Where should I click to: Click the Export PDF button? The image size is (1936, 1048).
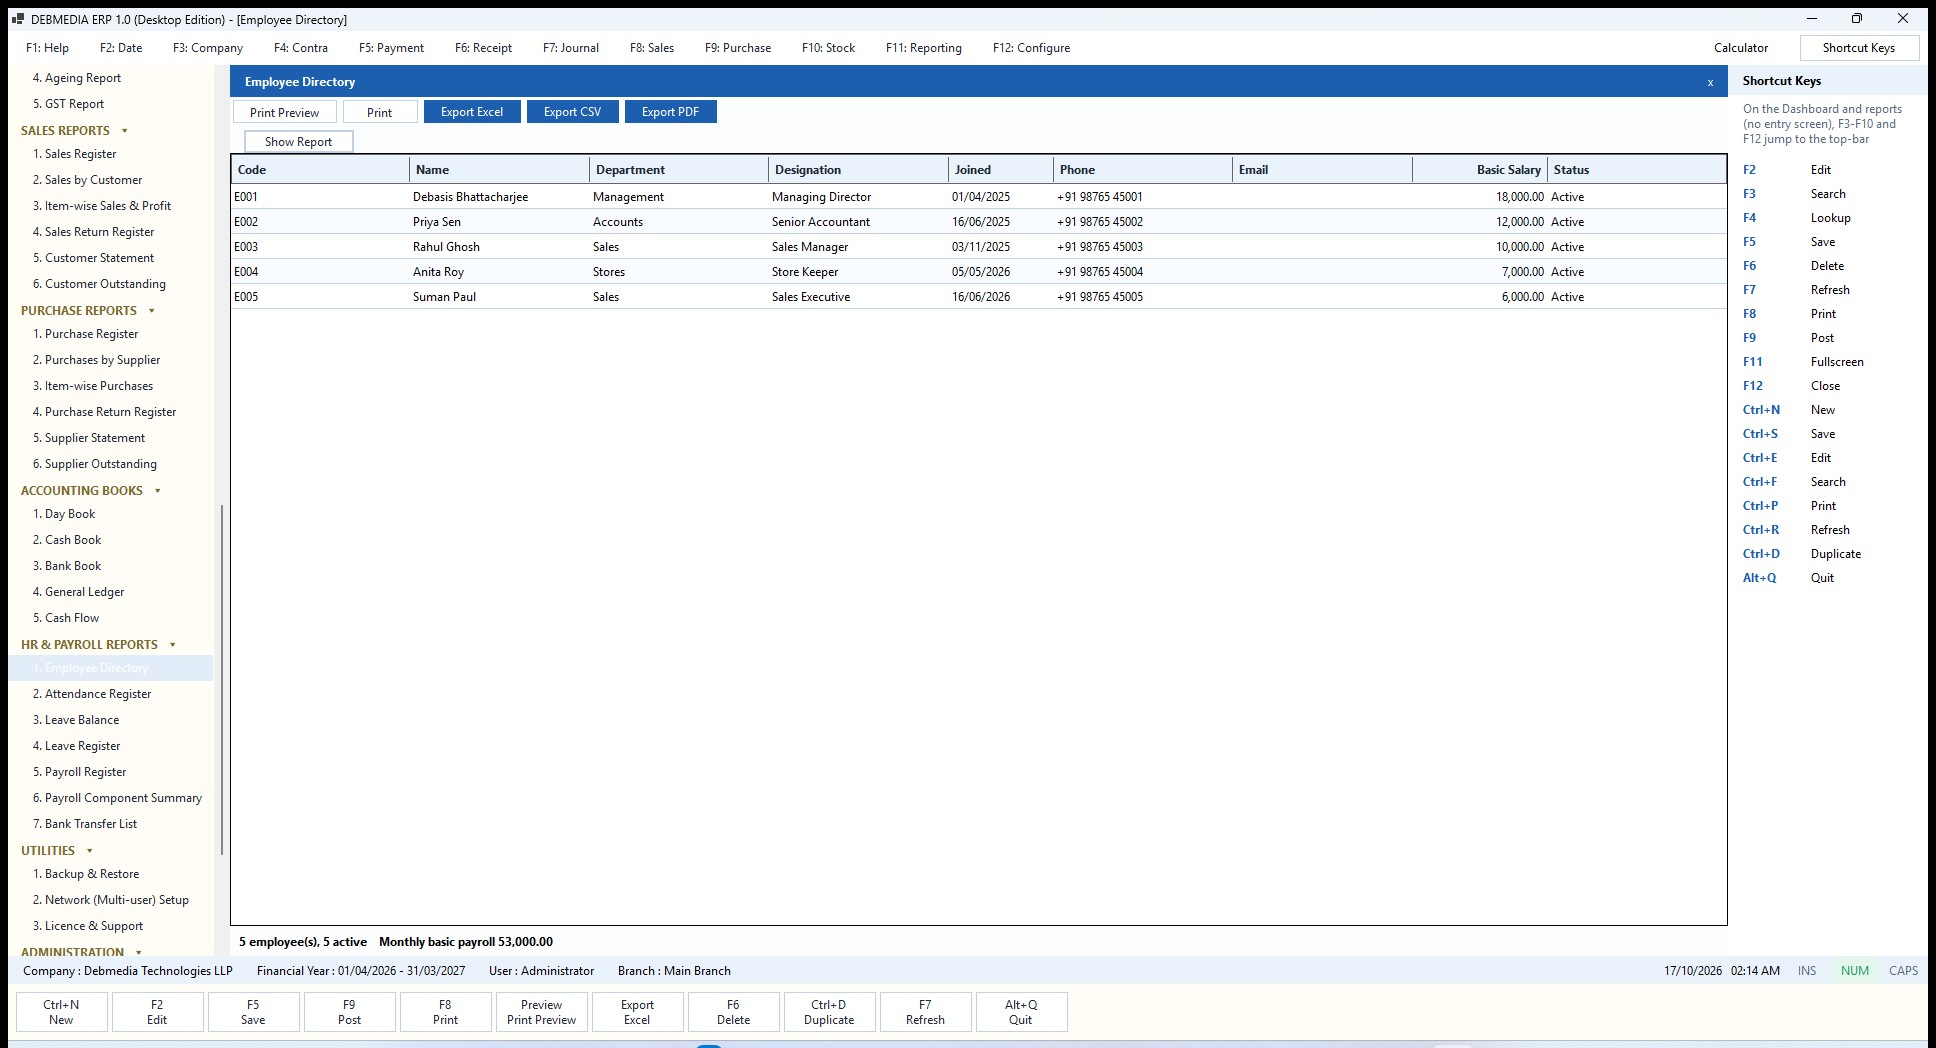pos(671,112)
